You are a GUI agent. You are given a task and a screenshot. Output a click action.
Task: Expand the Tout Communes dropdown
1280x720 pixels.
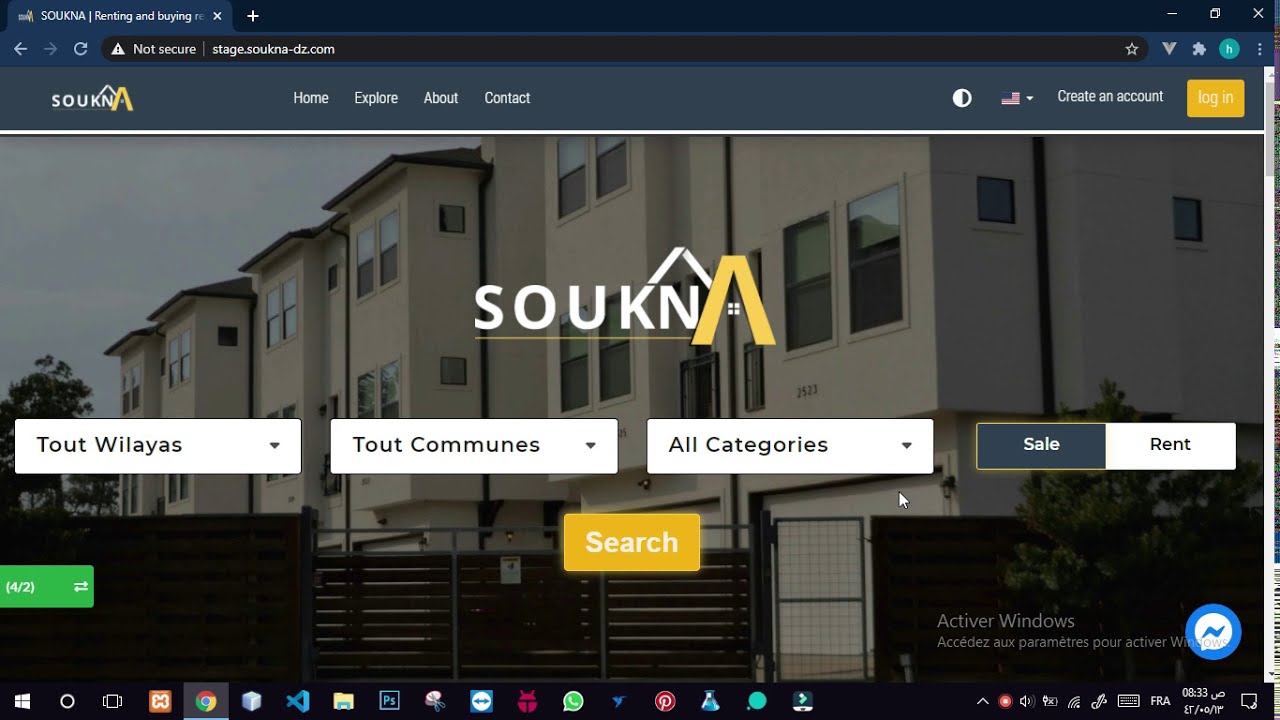[474, 445]
